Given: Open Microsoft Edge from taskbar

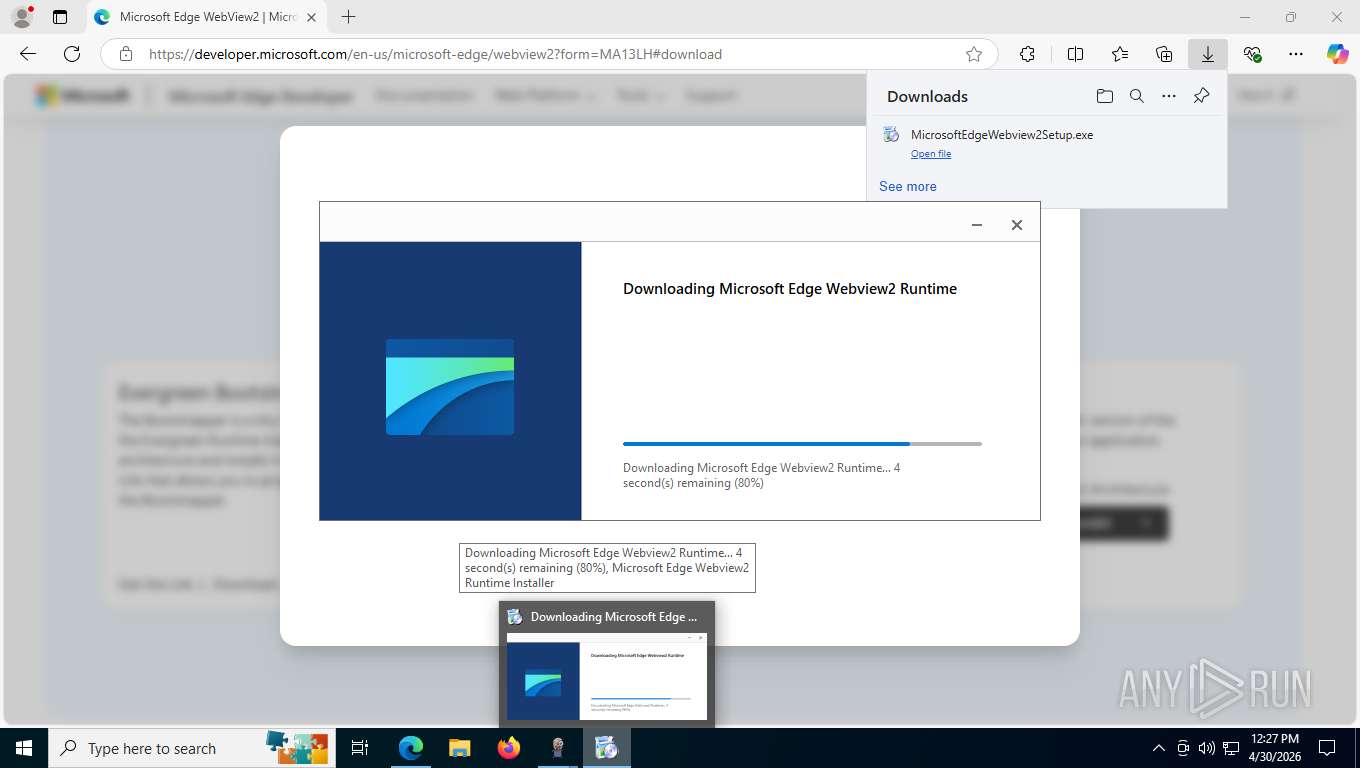Looking at the screenshot, I should pos(410,748).
